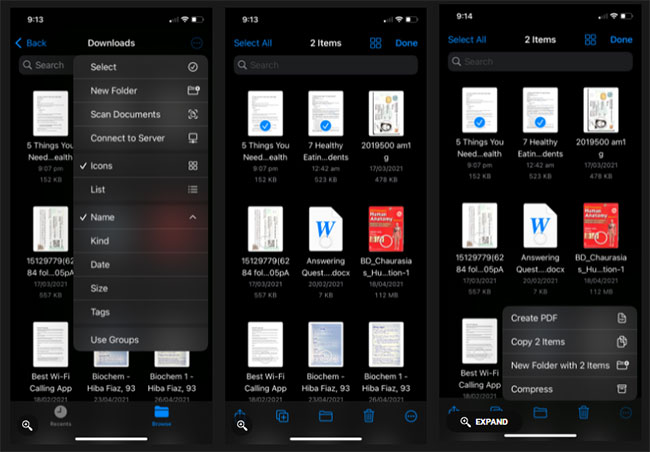Sort files by Tags

coord(141,312)
